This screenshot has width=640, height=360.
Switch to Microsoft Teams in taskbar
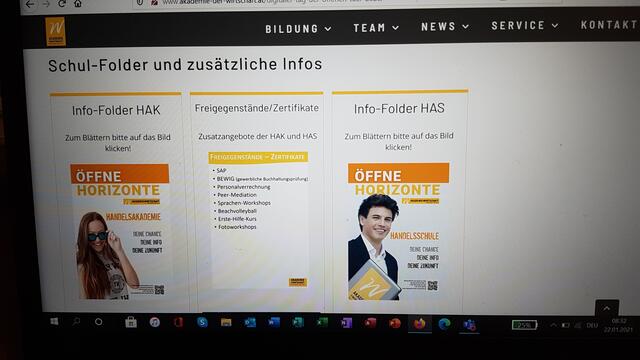469,325
